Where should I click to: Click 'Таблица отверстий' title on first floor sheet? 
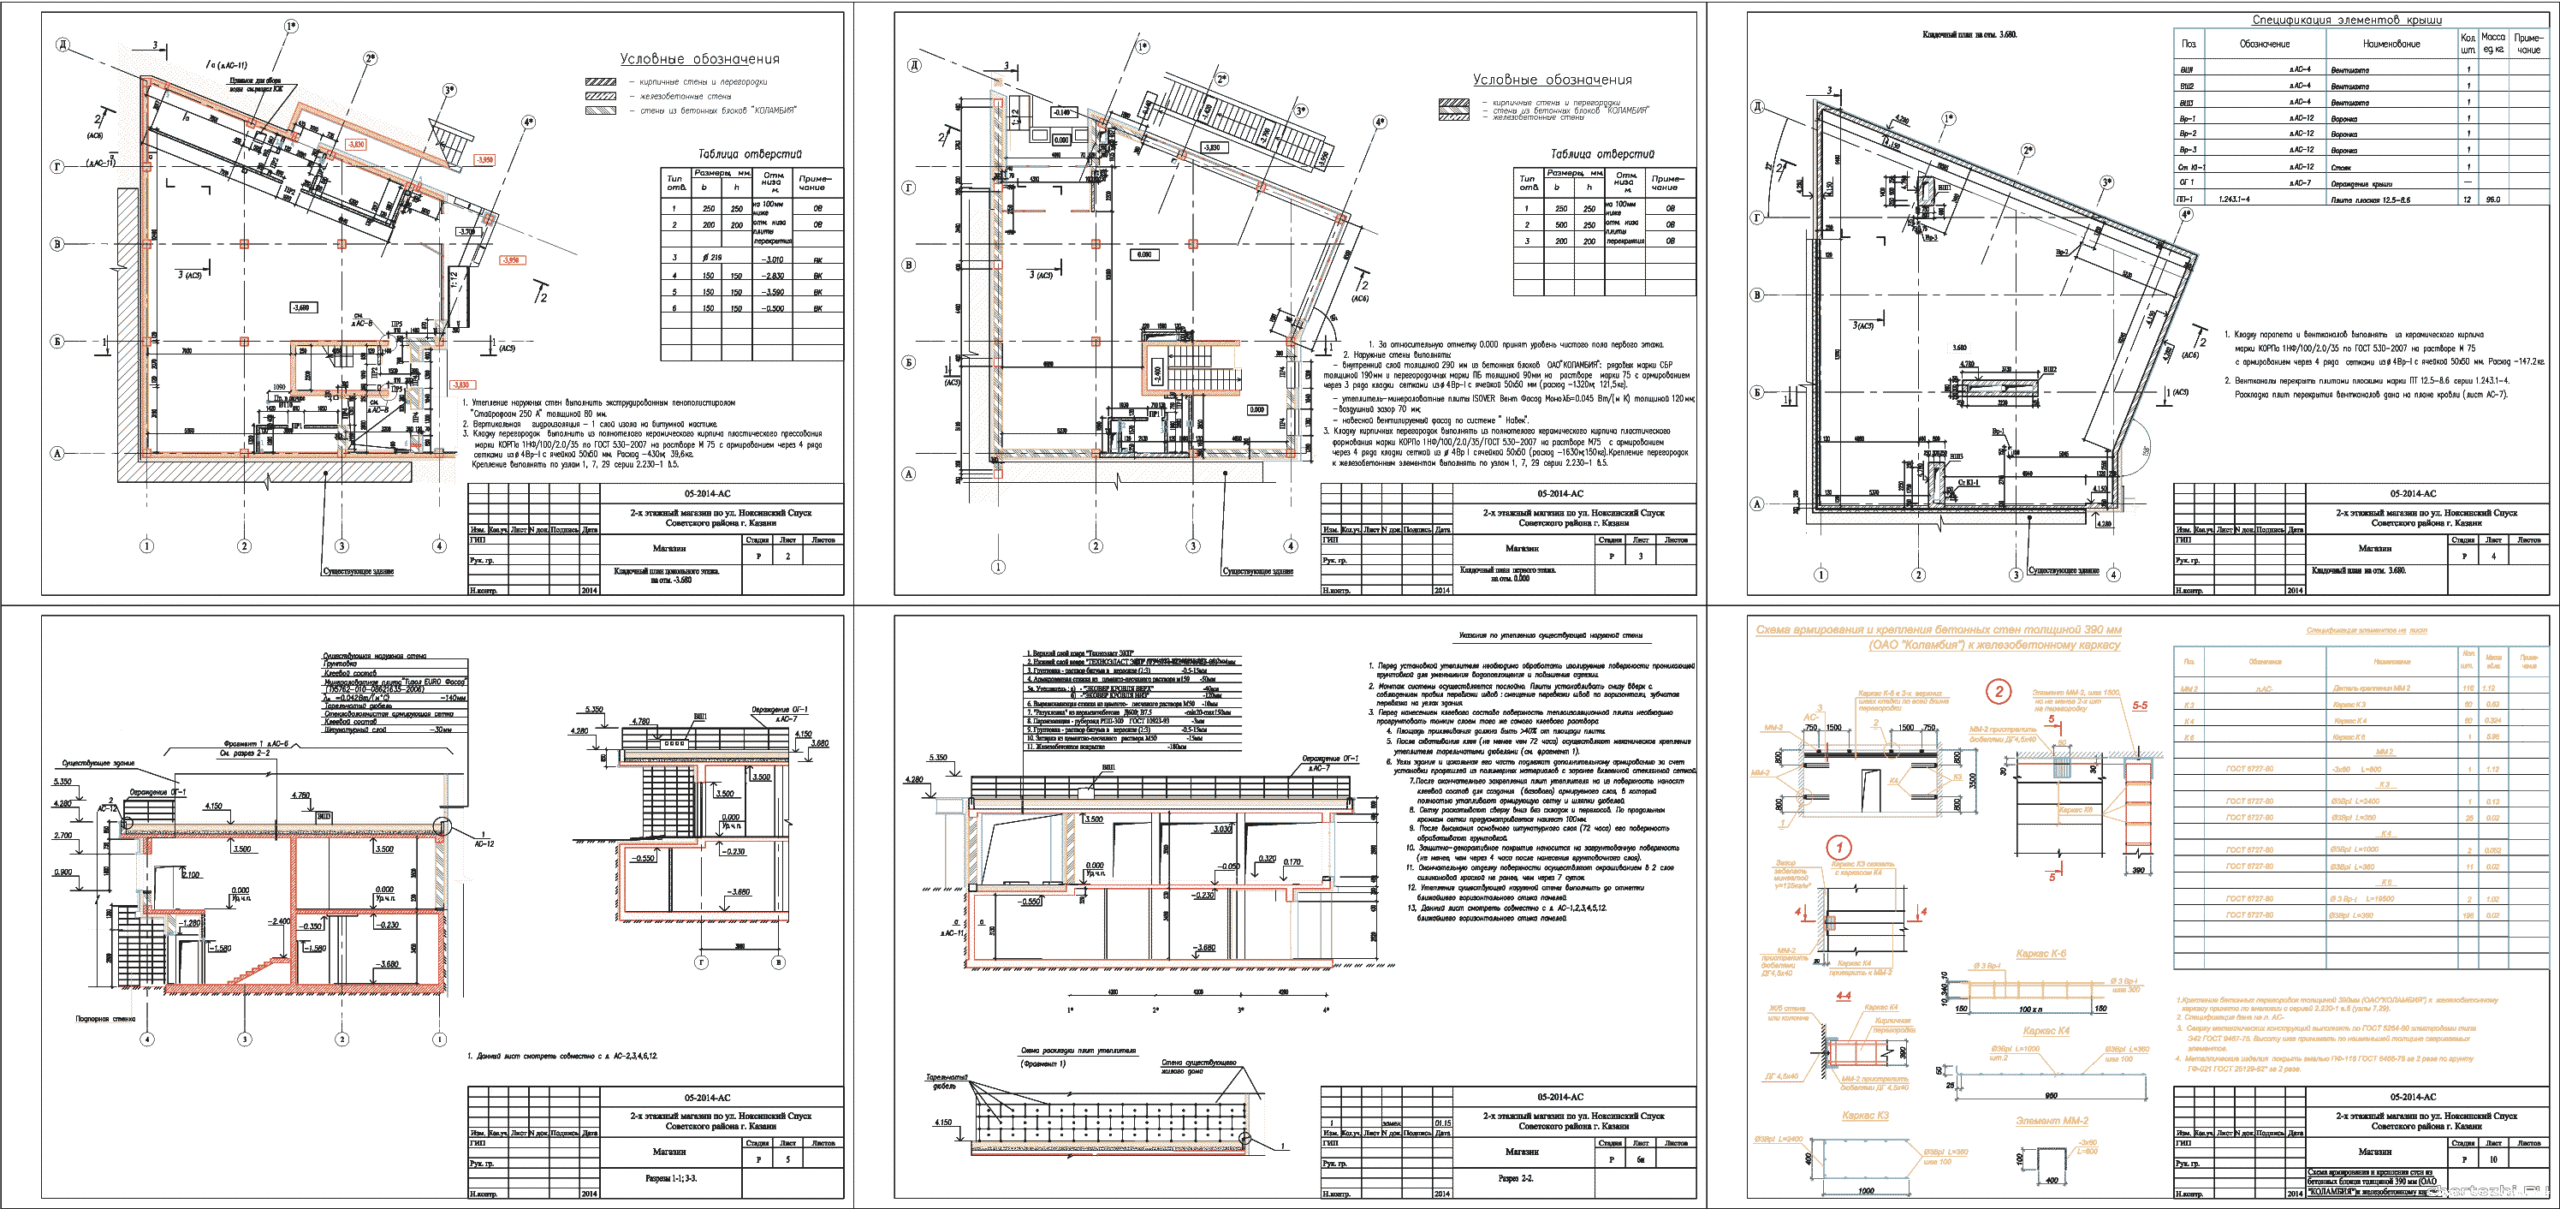(x=1603, y=154)
